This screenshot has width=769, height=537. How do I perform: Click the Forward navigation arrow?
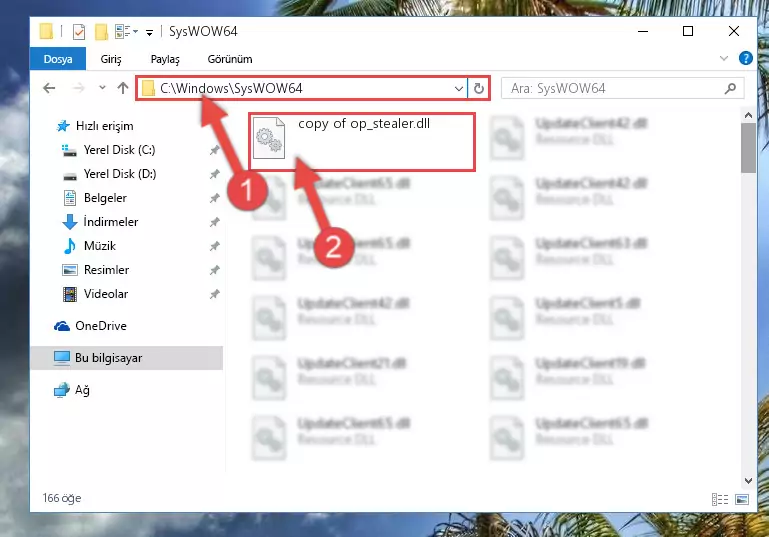(78, 88)
